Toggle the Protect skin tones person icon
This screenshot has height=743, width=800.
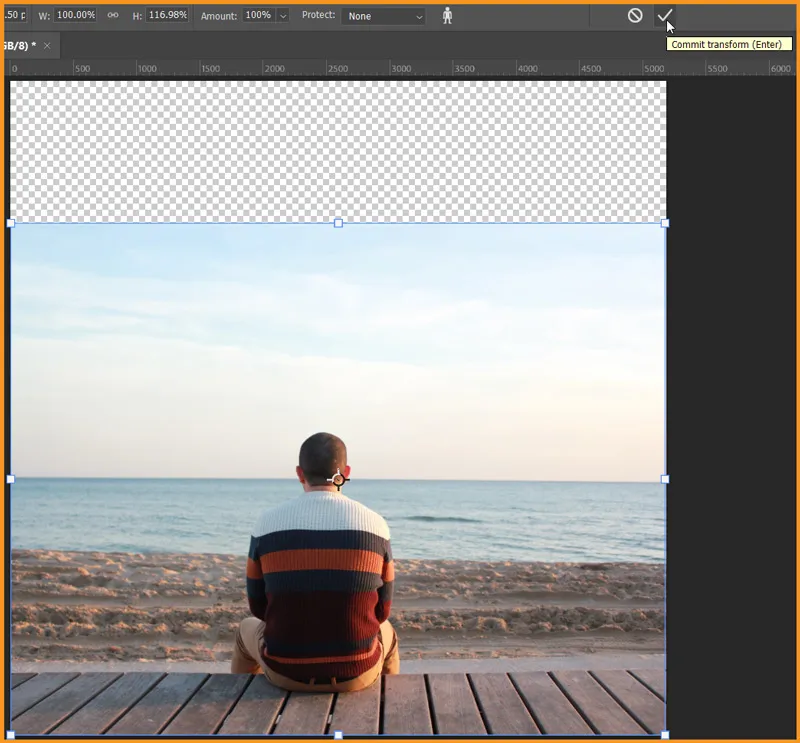[447, 16]
